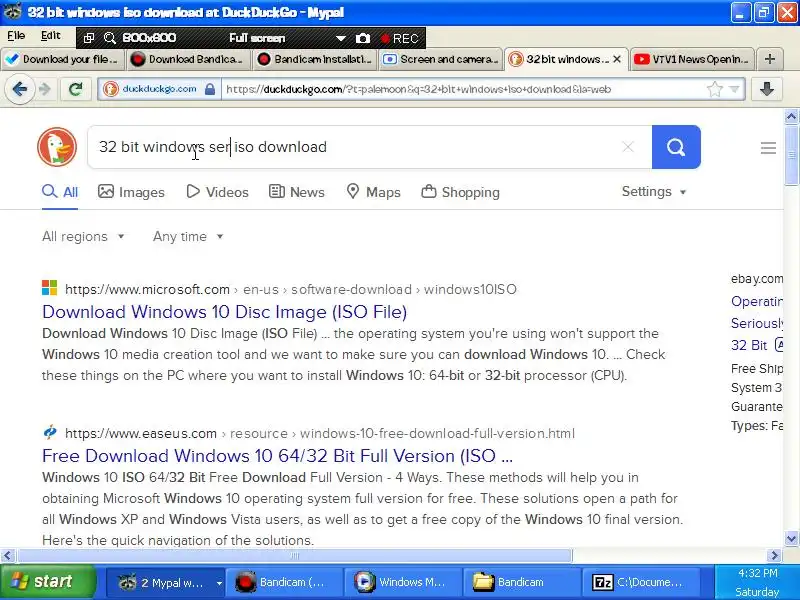The image size is (800, 600).
Task: Open the Mypal windows taskbar group
Action: pos(165,582)
